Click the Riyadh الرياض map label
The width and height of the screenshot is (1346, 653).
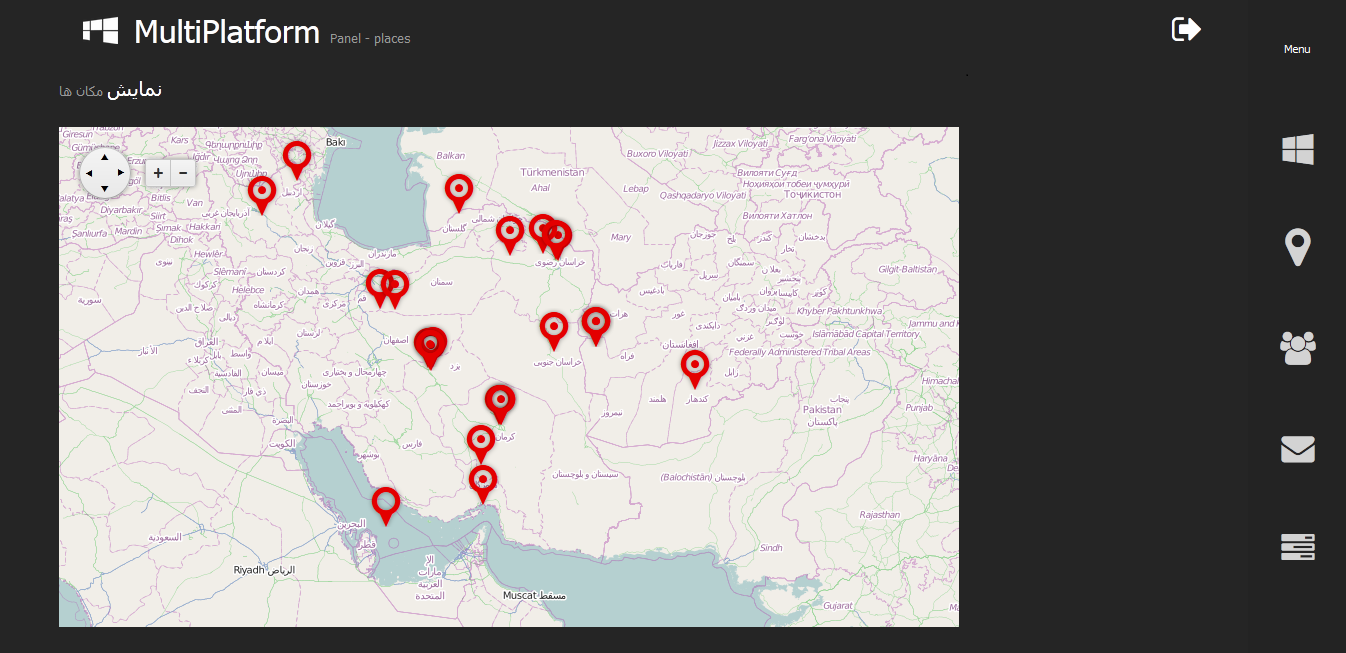tap(264, 570)
